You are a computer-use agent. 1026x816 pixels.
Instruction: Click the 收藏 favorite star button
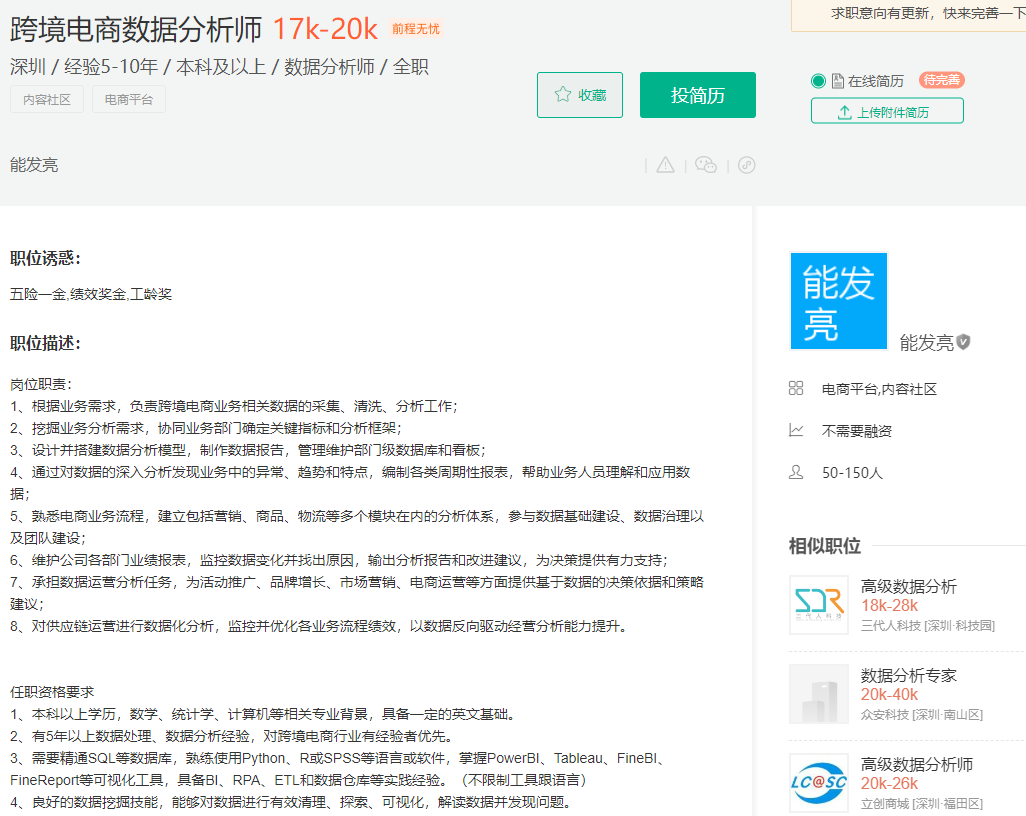click(x=580, y=95)
